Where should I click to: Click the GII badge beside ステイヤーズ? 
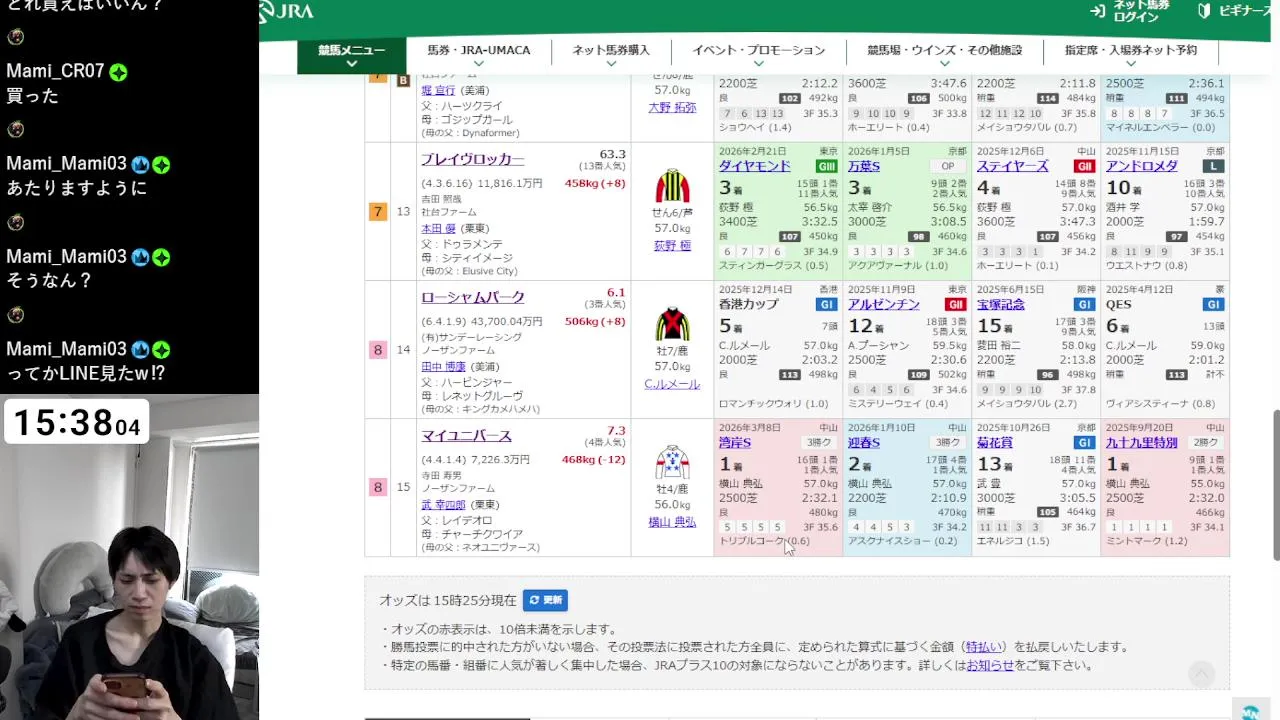tap(1084, 166)
